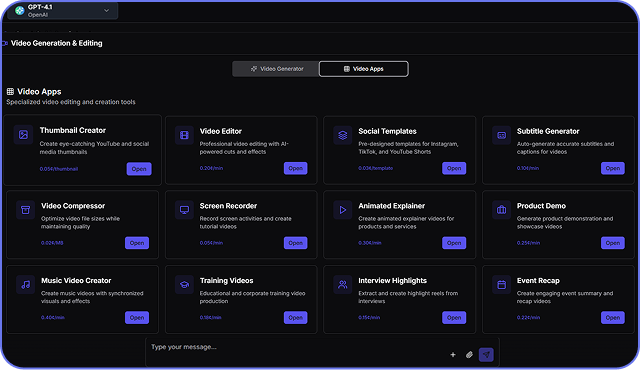Open the GPT-4.1 model selector dropdown
The width and height of the screenshot is (640, 370).
63,11
